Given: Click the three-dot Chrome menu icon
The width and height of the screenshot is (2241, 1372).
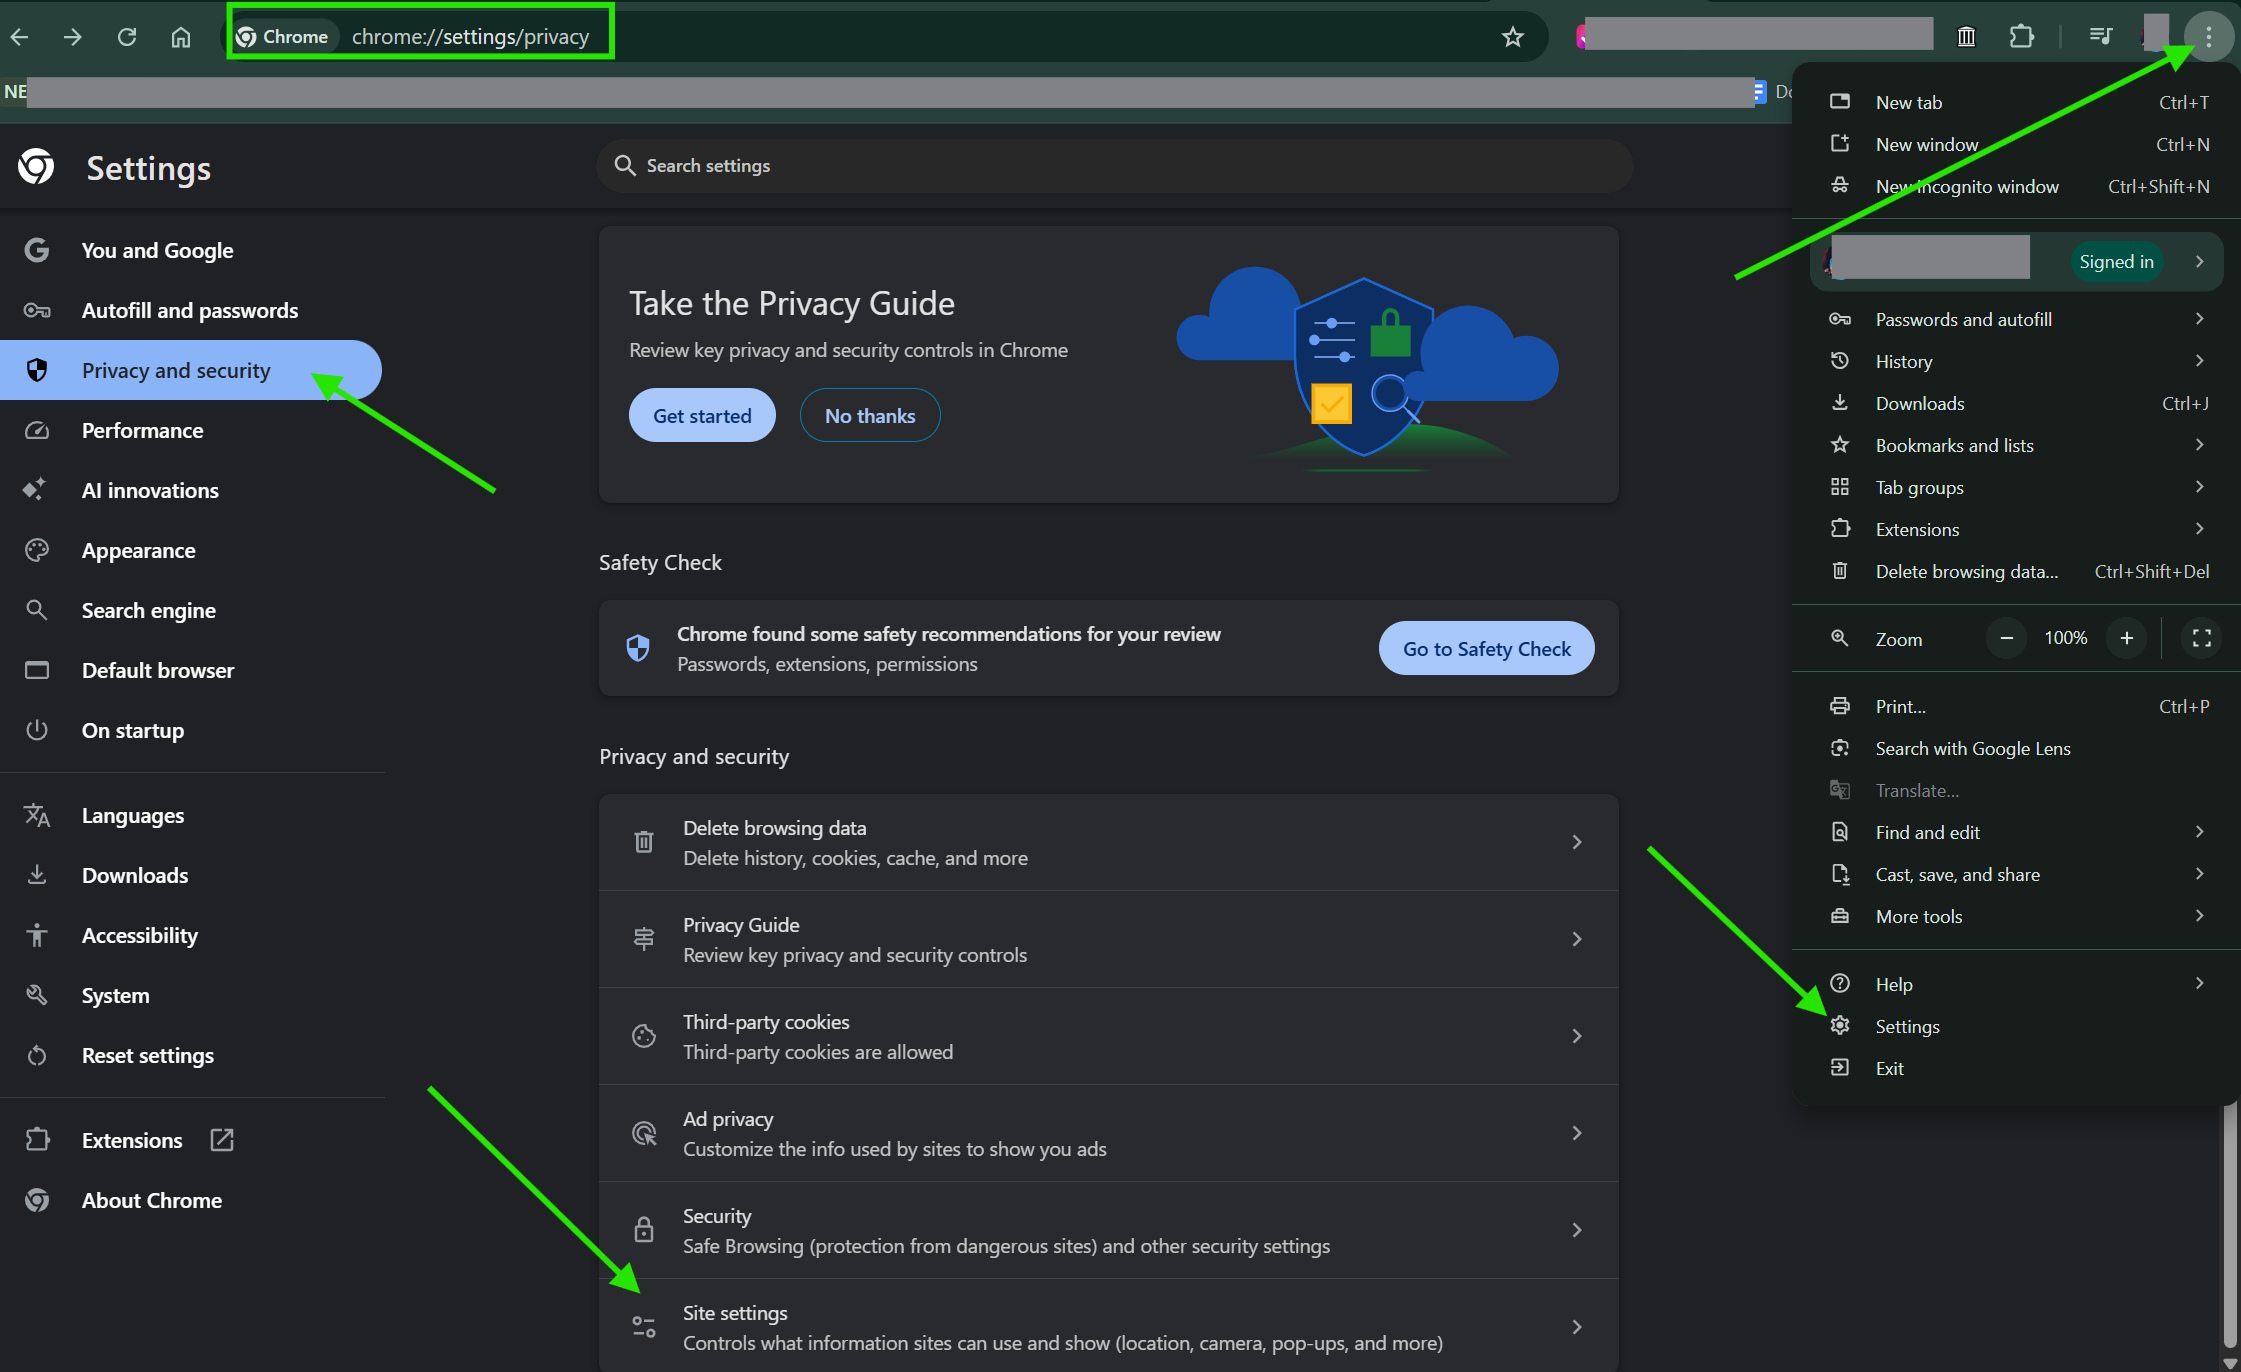Looking at the screenshot, I should pyautogui.click(x=2208, y=37).
